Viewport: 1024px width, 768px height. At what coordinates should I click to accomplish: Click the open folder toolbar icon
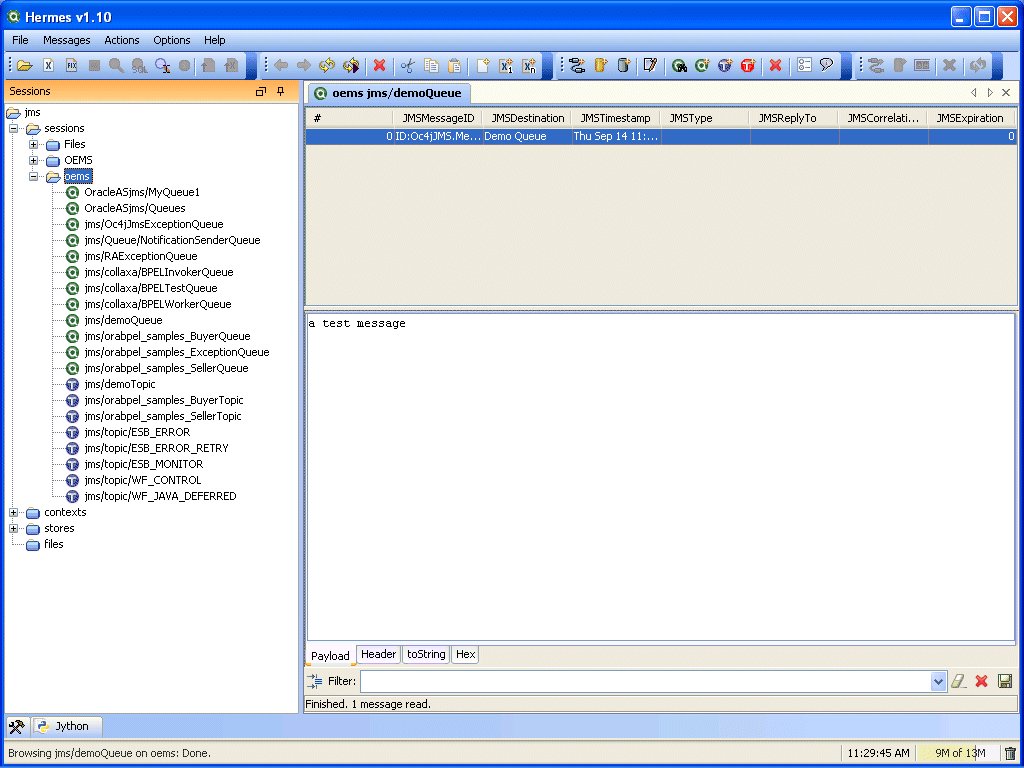(x=25, y=65)
